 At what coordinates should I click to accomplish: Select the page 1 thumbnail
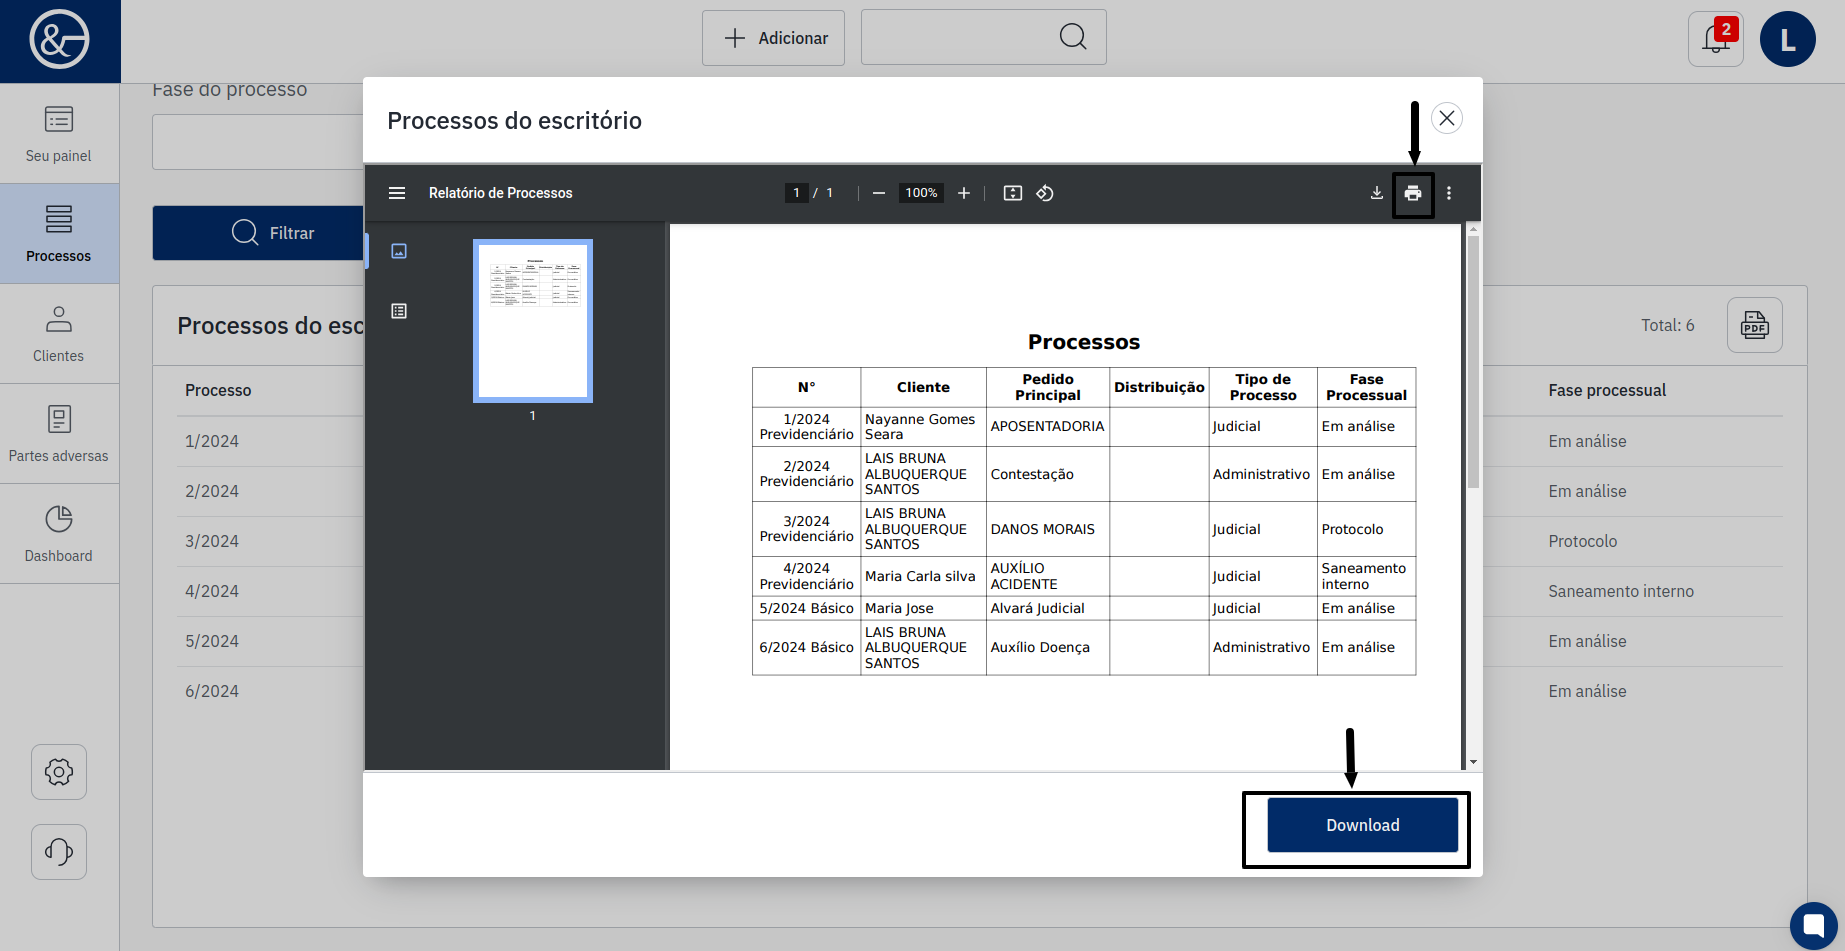tap(533, 321)
